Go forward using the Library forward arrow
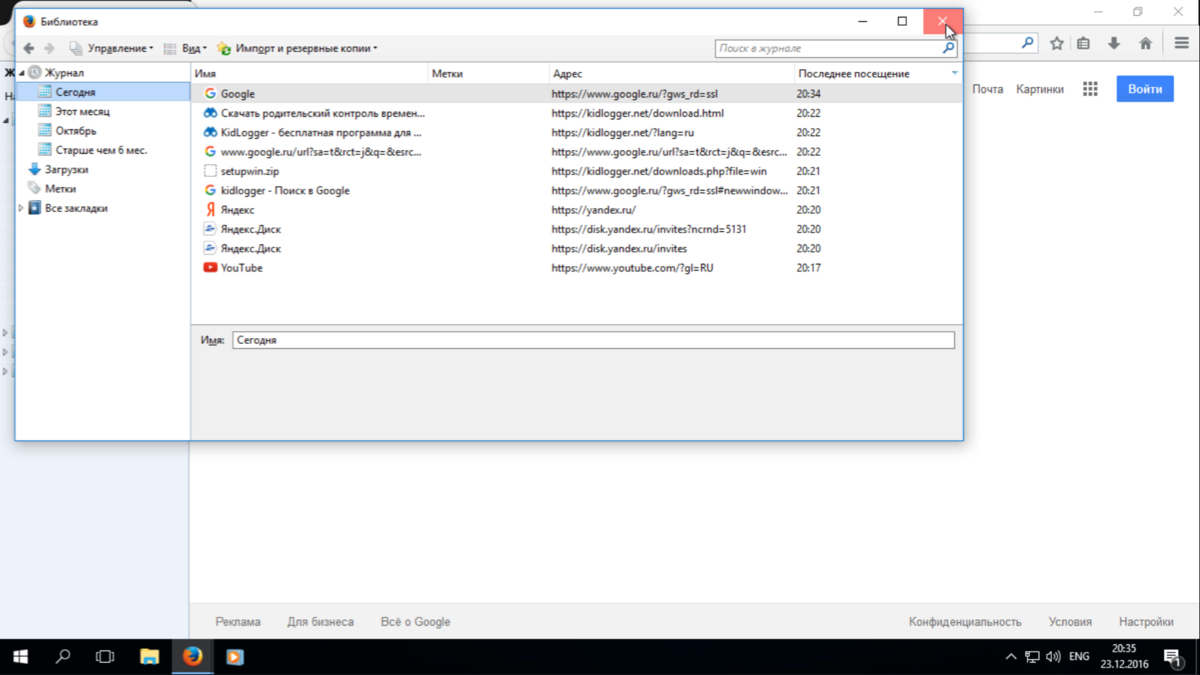 [x=49, y=48]
